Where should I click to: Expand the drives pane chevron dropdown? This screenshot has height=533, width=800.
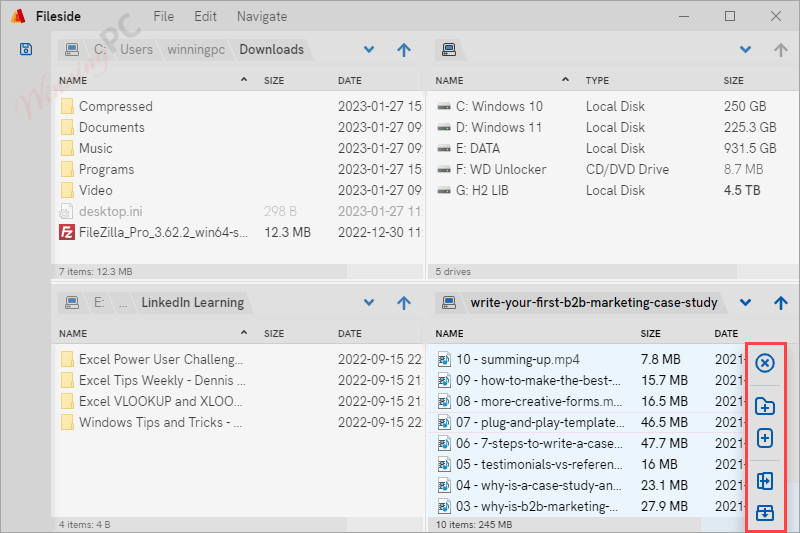[x=745, y=49]
